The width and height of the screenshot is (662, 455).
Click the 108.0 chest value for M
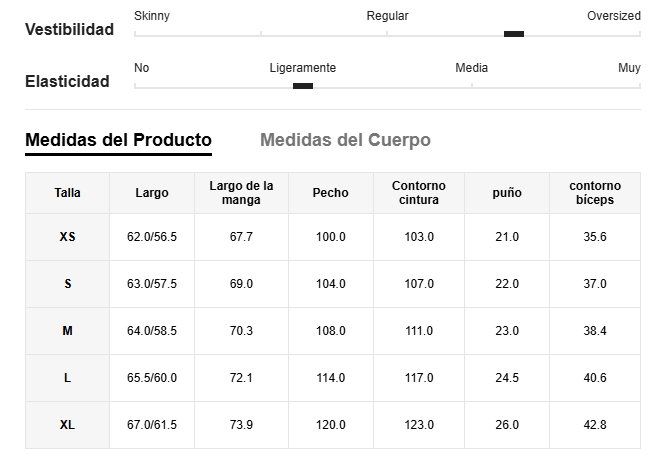coord(331,330)
